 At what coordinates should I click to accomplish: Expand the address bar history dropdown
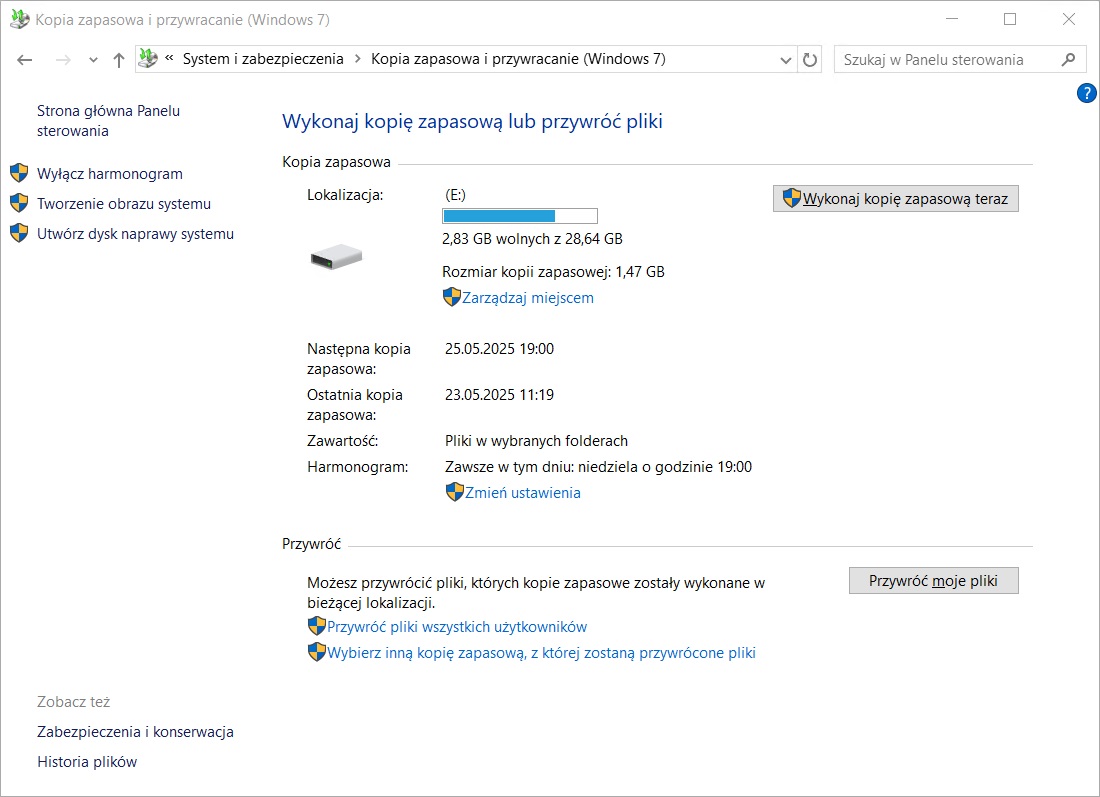tap(786, 60)
